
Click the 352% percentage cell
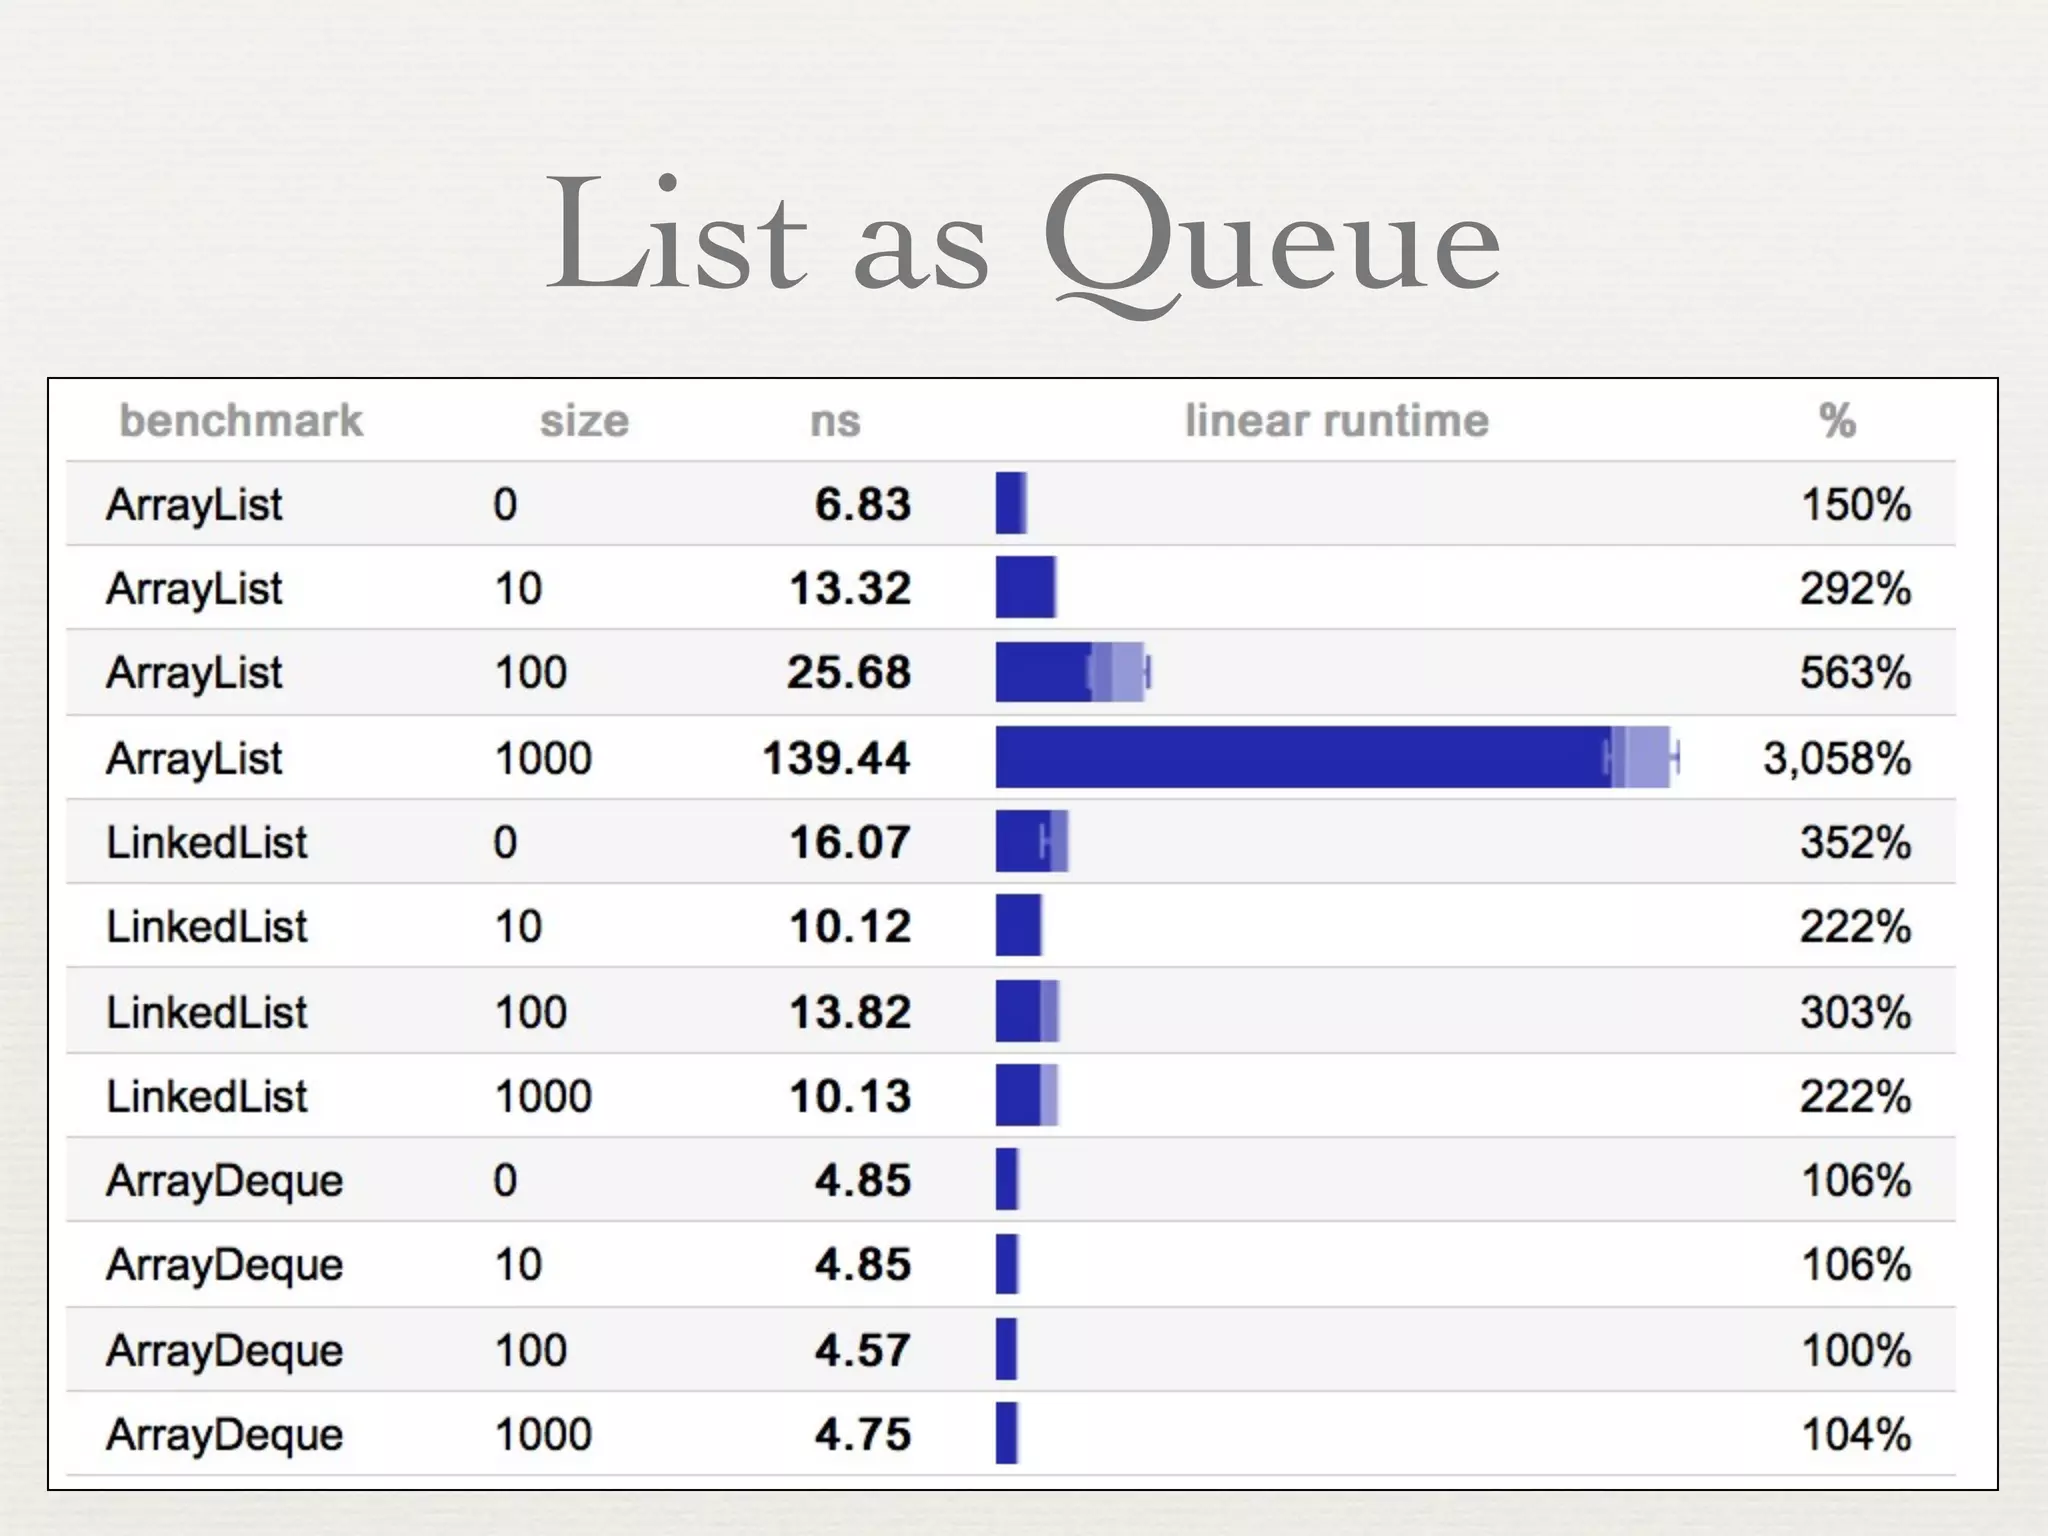[1856, 842]
